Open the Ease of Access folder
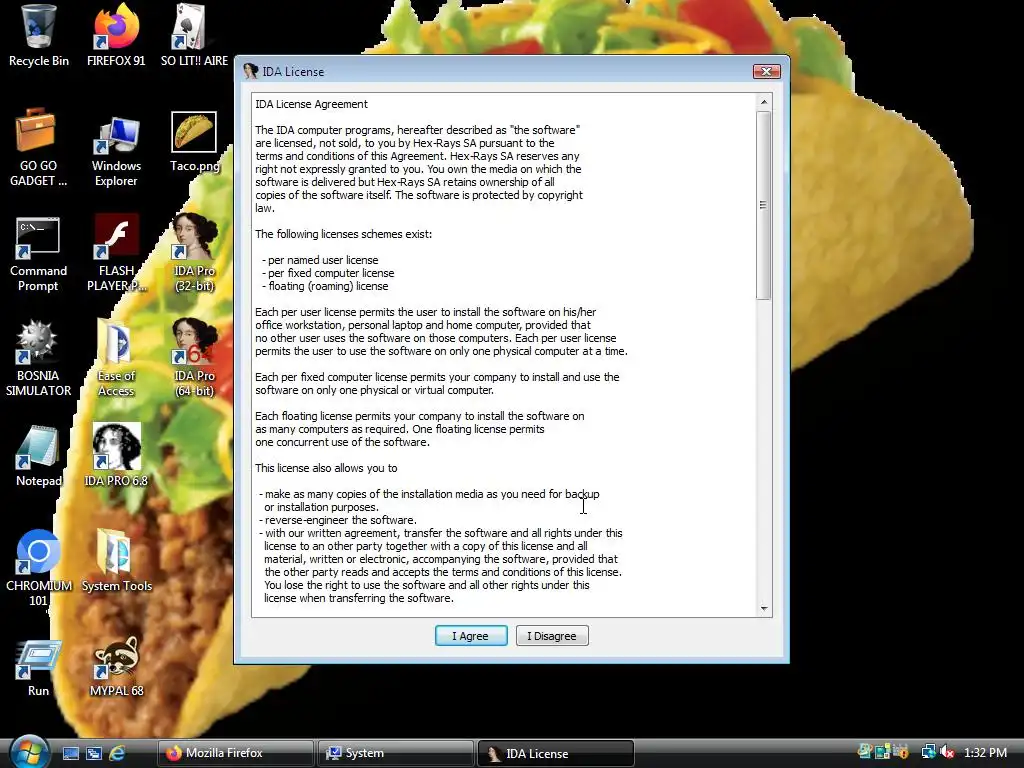1024x768 pixels. (x=116, y=358)
